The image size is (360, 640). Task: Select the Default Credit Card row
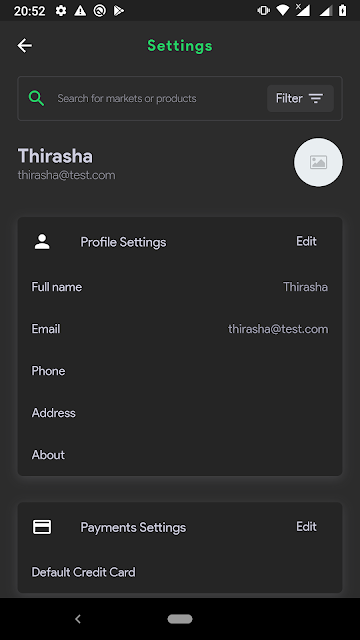[x=180, y=572]
